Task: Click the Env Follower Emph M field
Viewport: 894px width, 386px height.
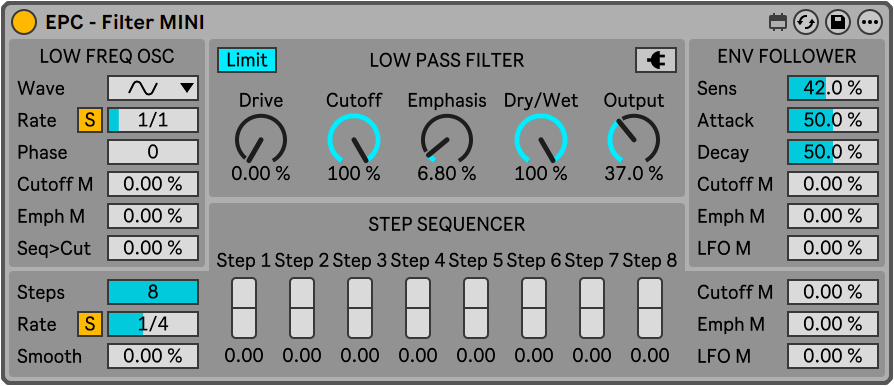Action: pos(832,216)
